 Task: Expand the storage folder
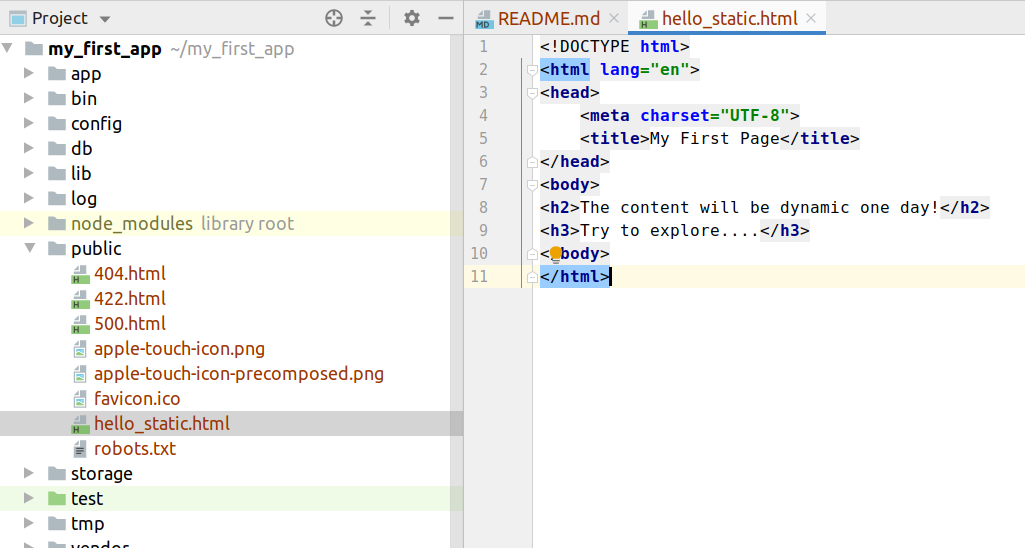point(29,473)
